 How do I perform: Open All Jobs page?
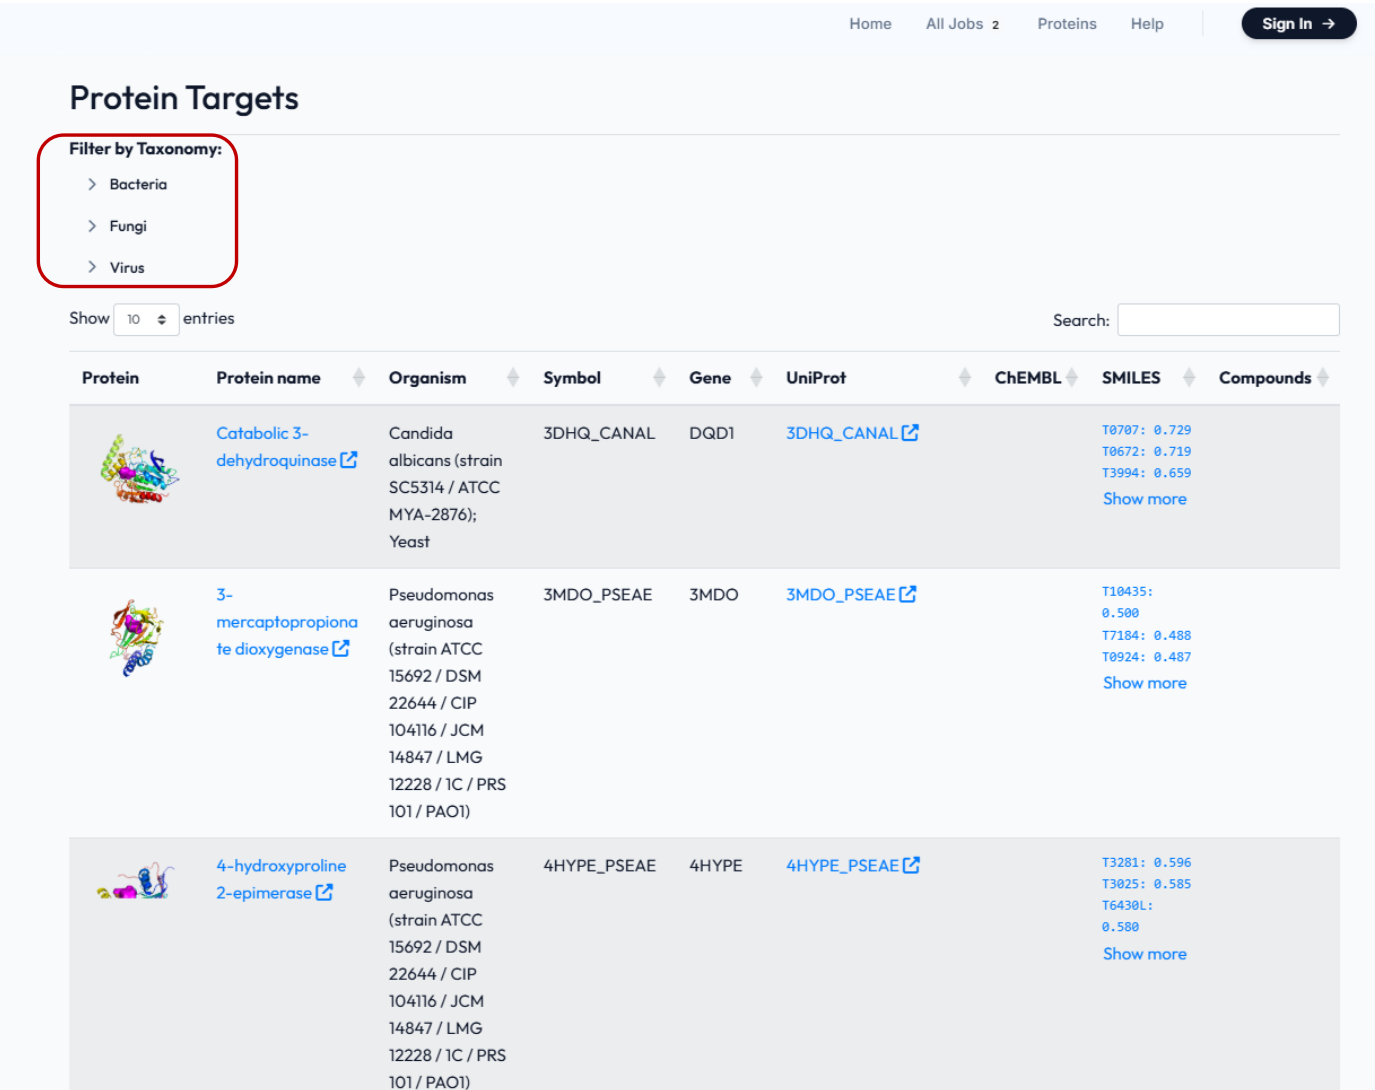coord(962,24)
